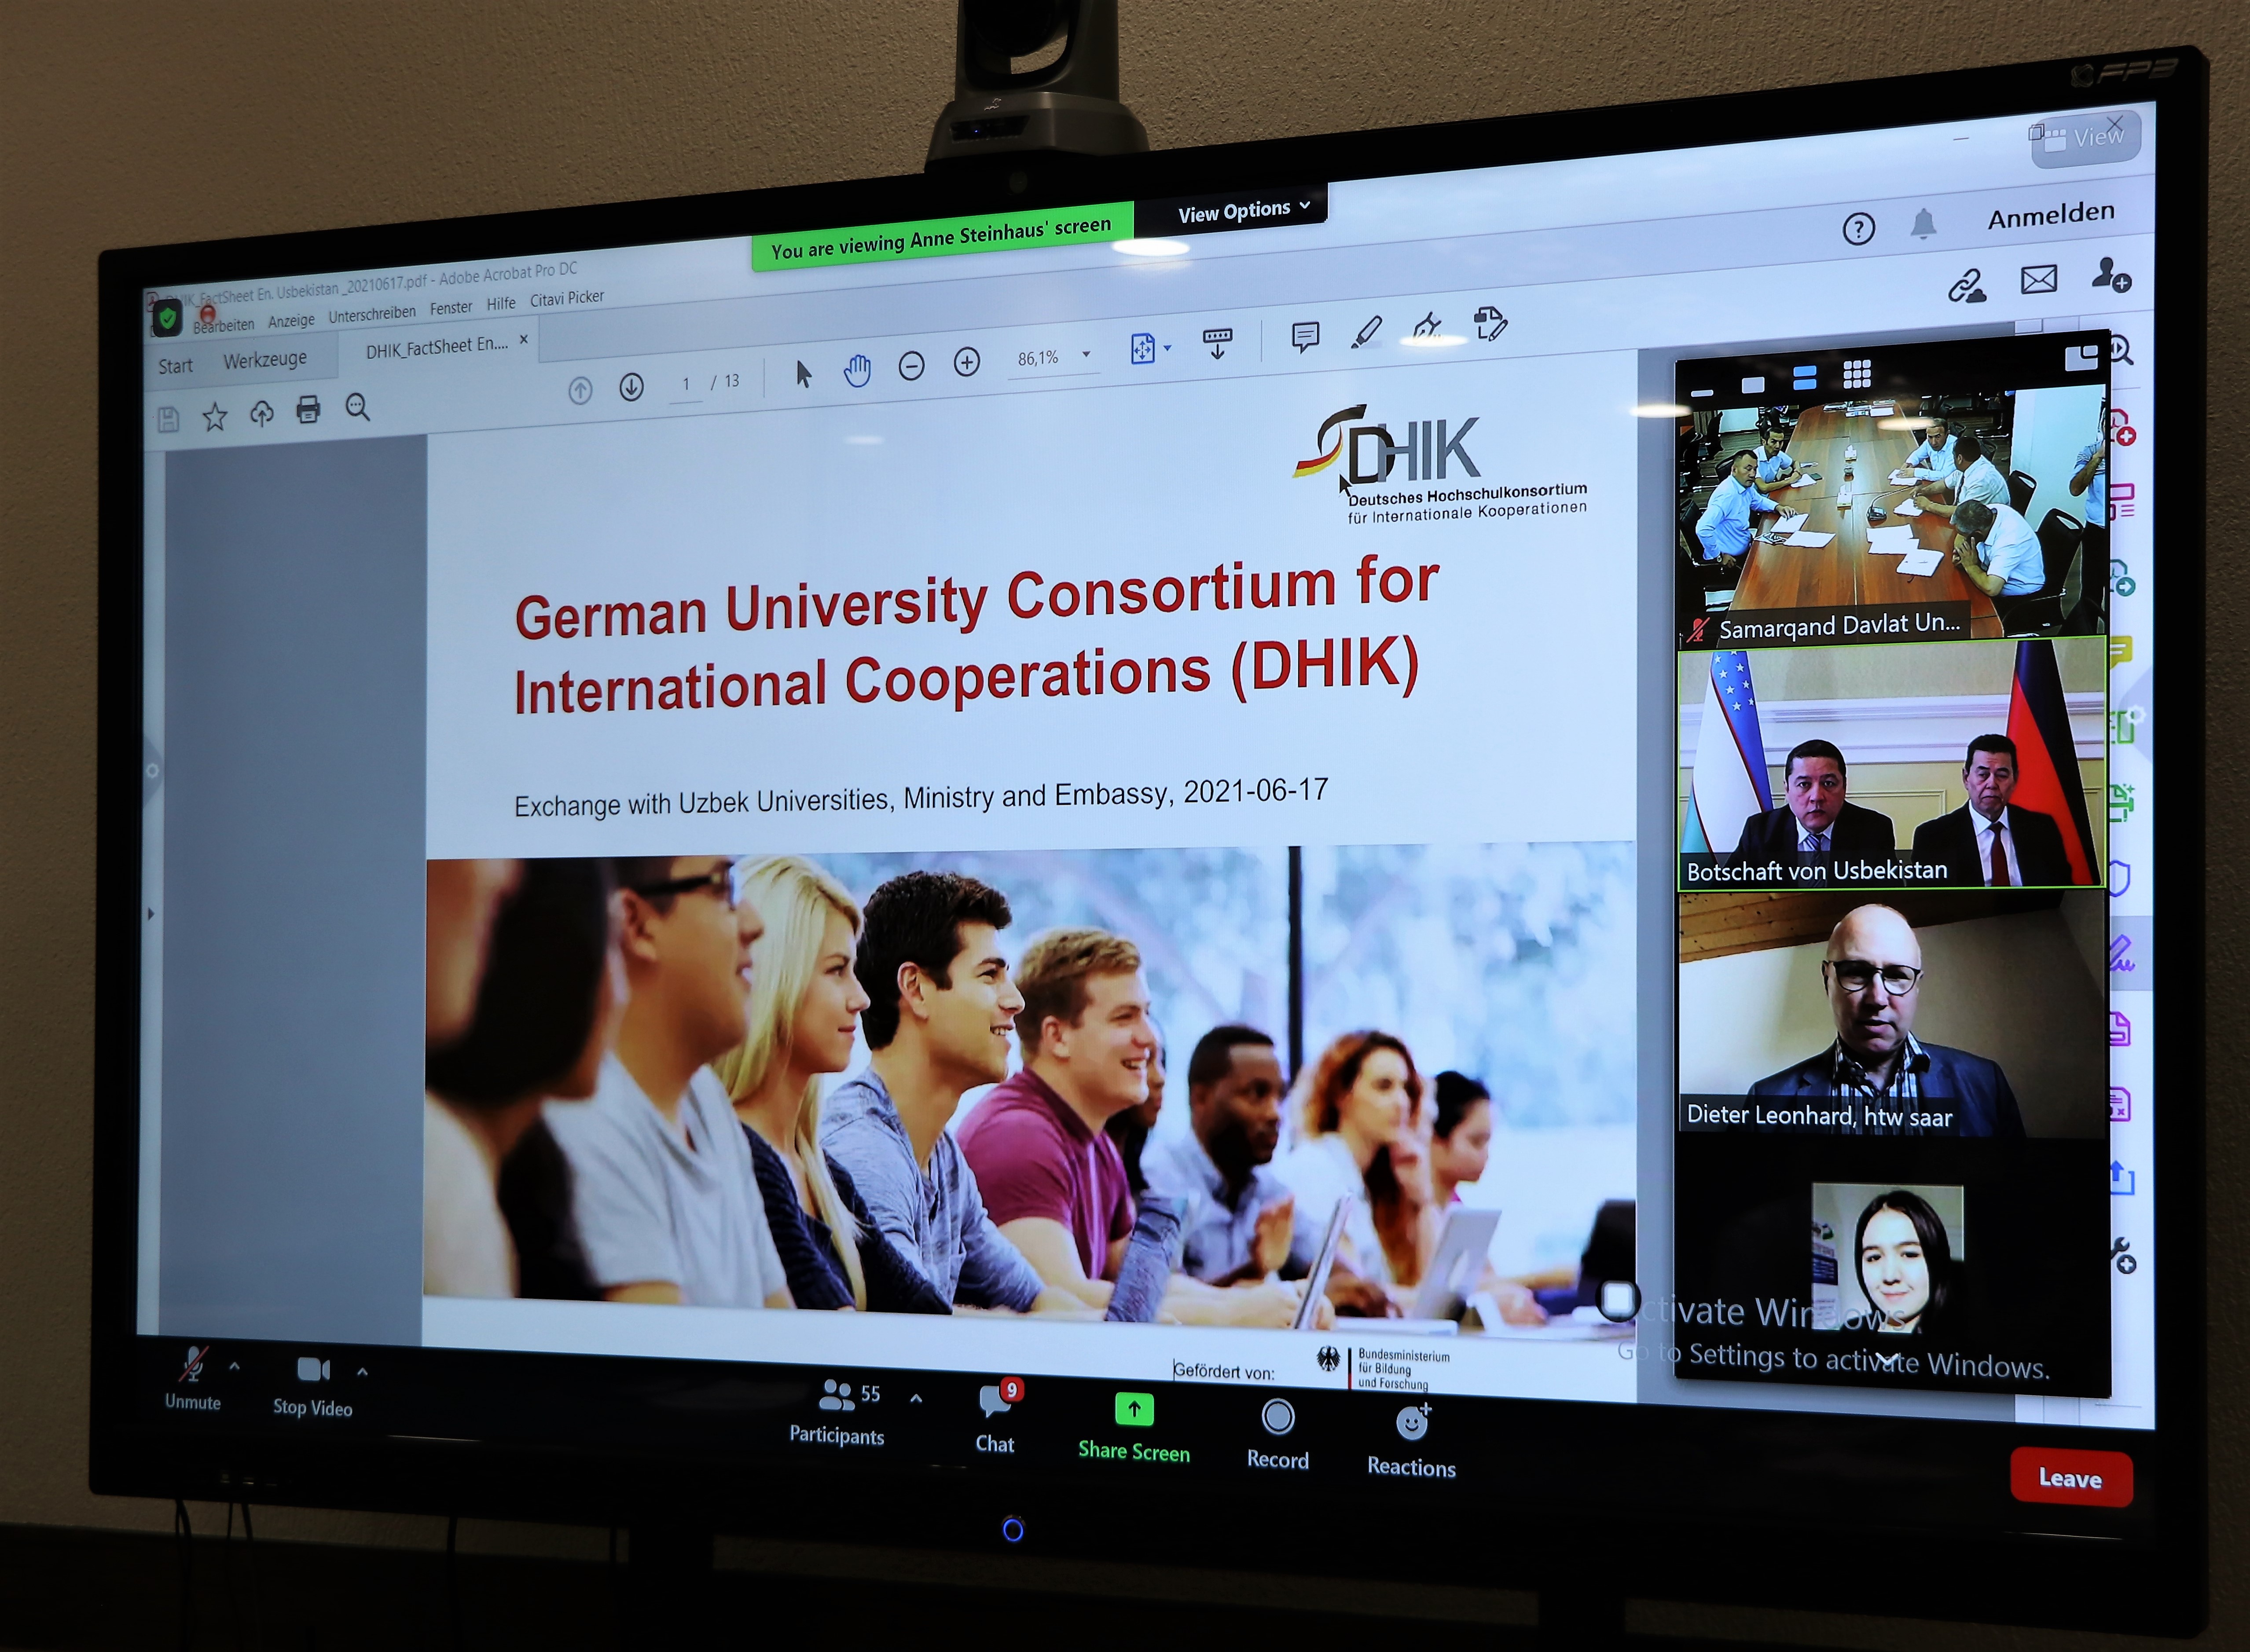Click the share link cloud icon

point(1967,287)
